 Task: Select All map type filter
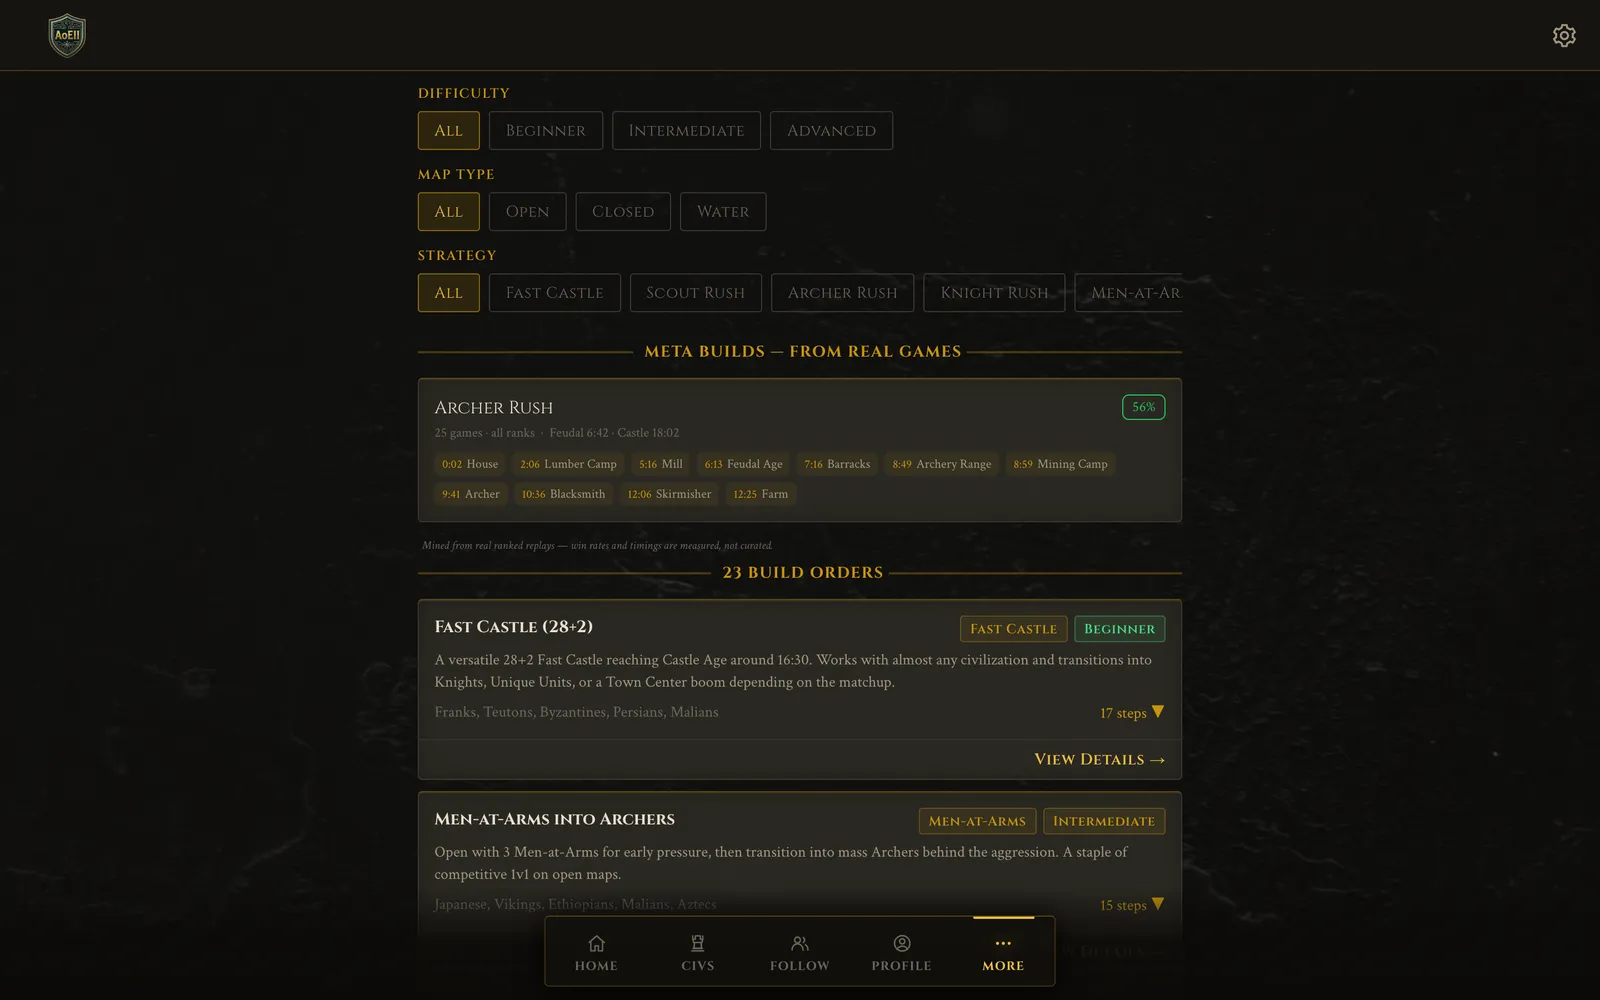[x=448, y=212]
